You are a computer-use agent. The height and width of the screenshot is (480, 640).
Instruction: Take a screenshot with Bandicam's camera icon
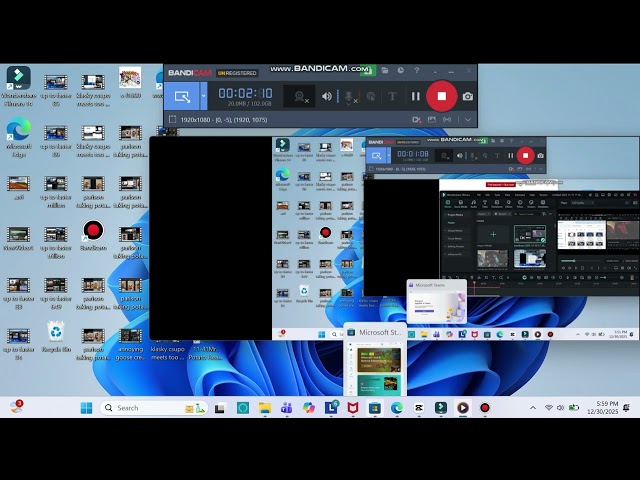point(468,96)
